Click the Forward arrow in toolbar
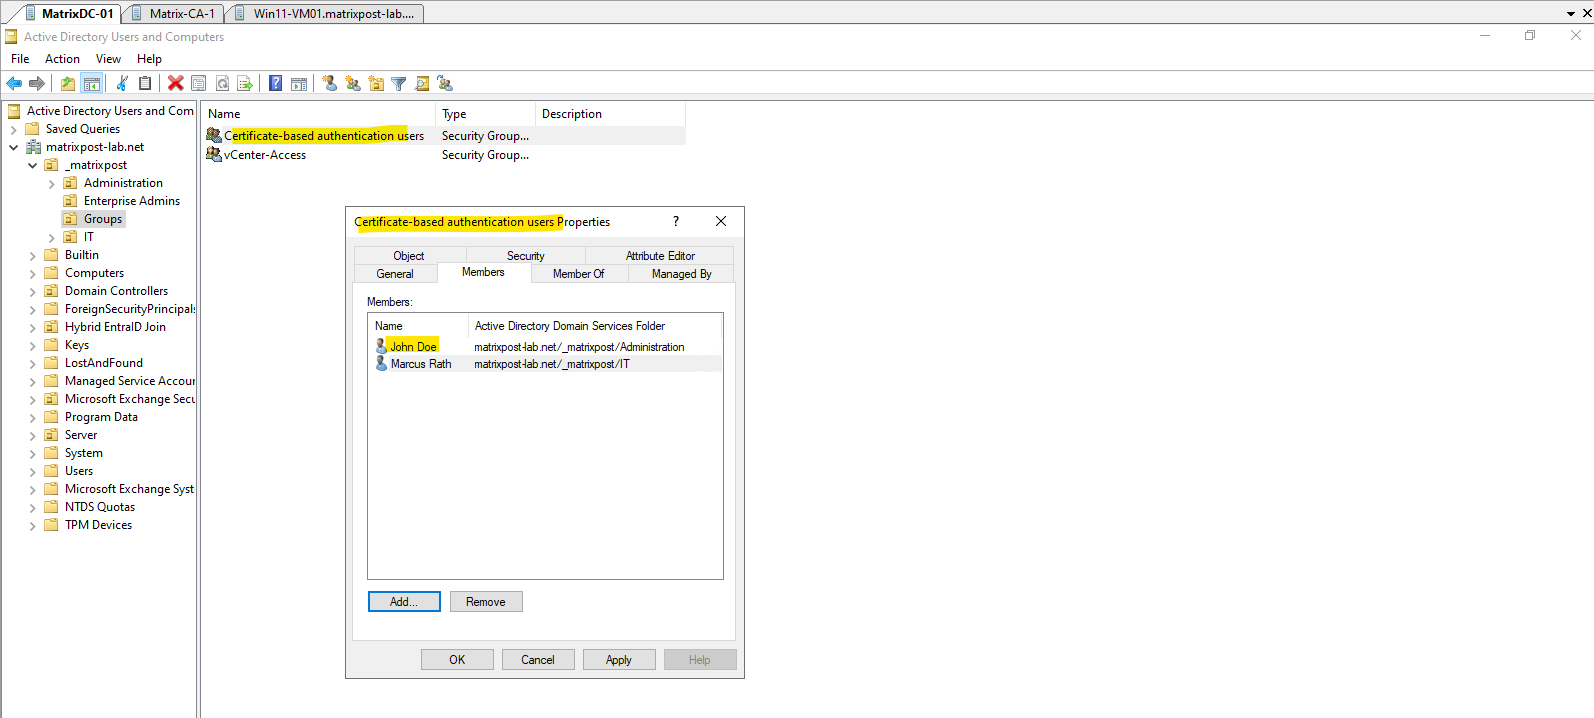 [x=37, y=83]
